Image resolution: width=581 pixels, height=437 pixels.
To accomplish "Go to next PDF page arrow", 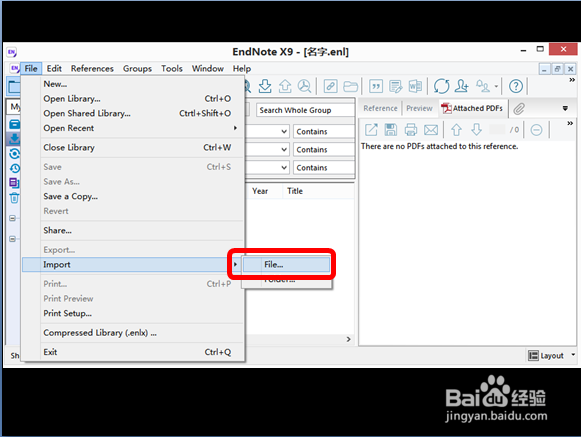I will pos(477,130).
